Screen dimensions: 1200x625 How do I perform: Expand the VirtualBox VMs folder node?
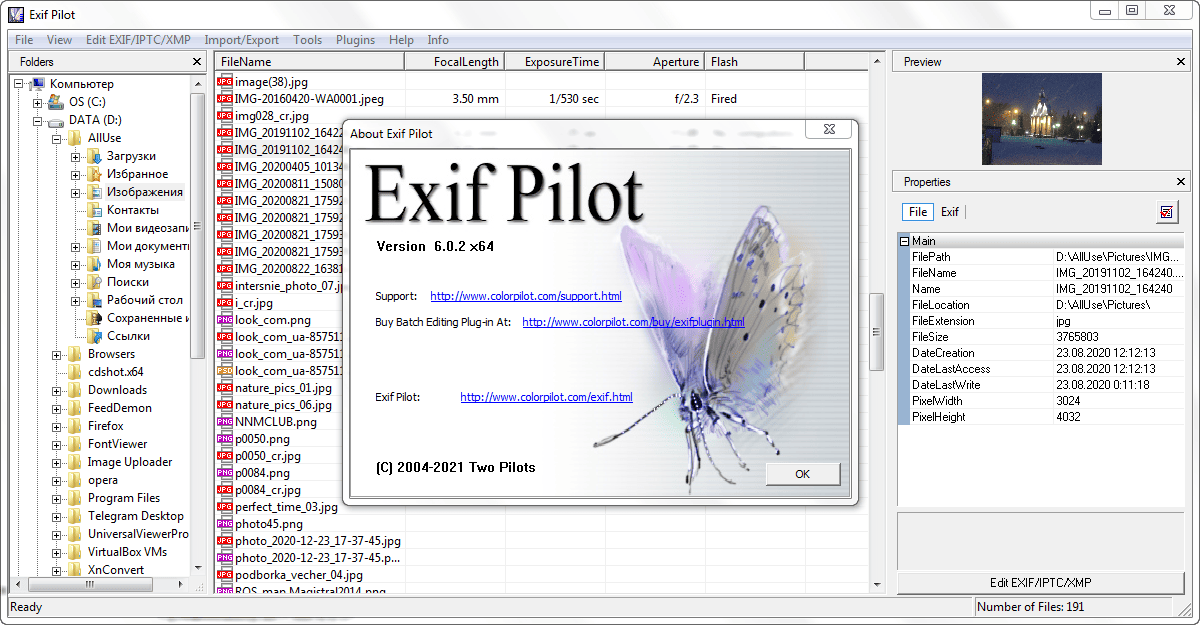click(57, 552)
